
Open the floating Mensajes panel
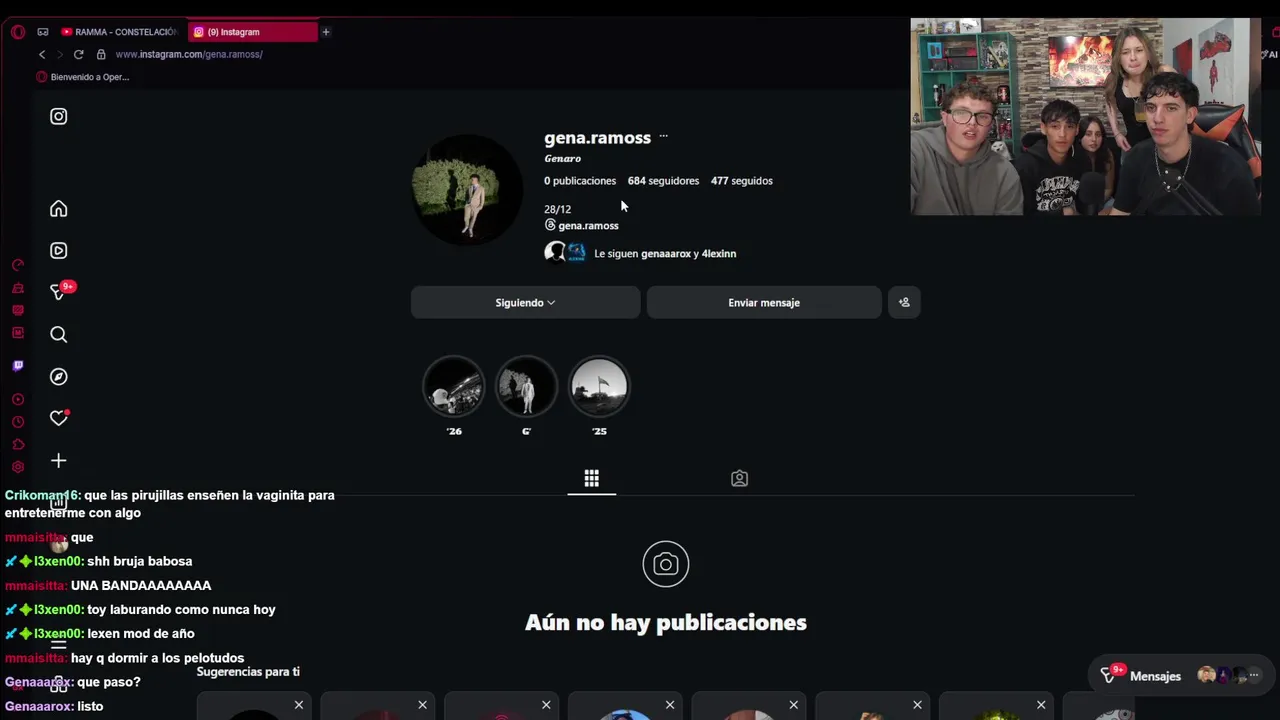click(x=1180, y=676)
